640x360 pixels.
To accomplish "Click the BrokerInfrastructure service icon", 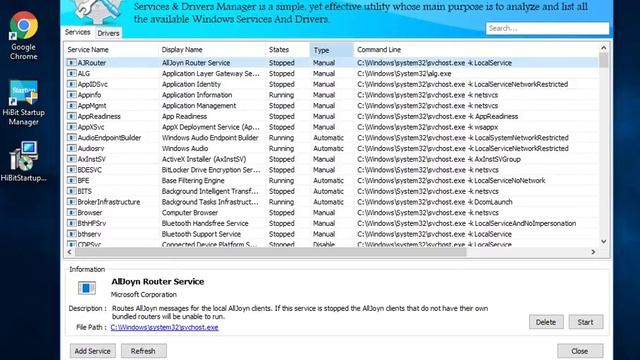I will [71, 202].
